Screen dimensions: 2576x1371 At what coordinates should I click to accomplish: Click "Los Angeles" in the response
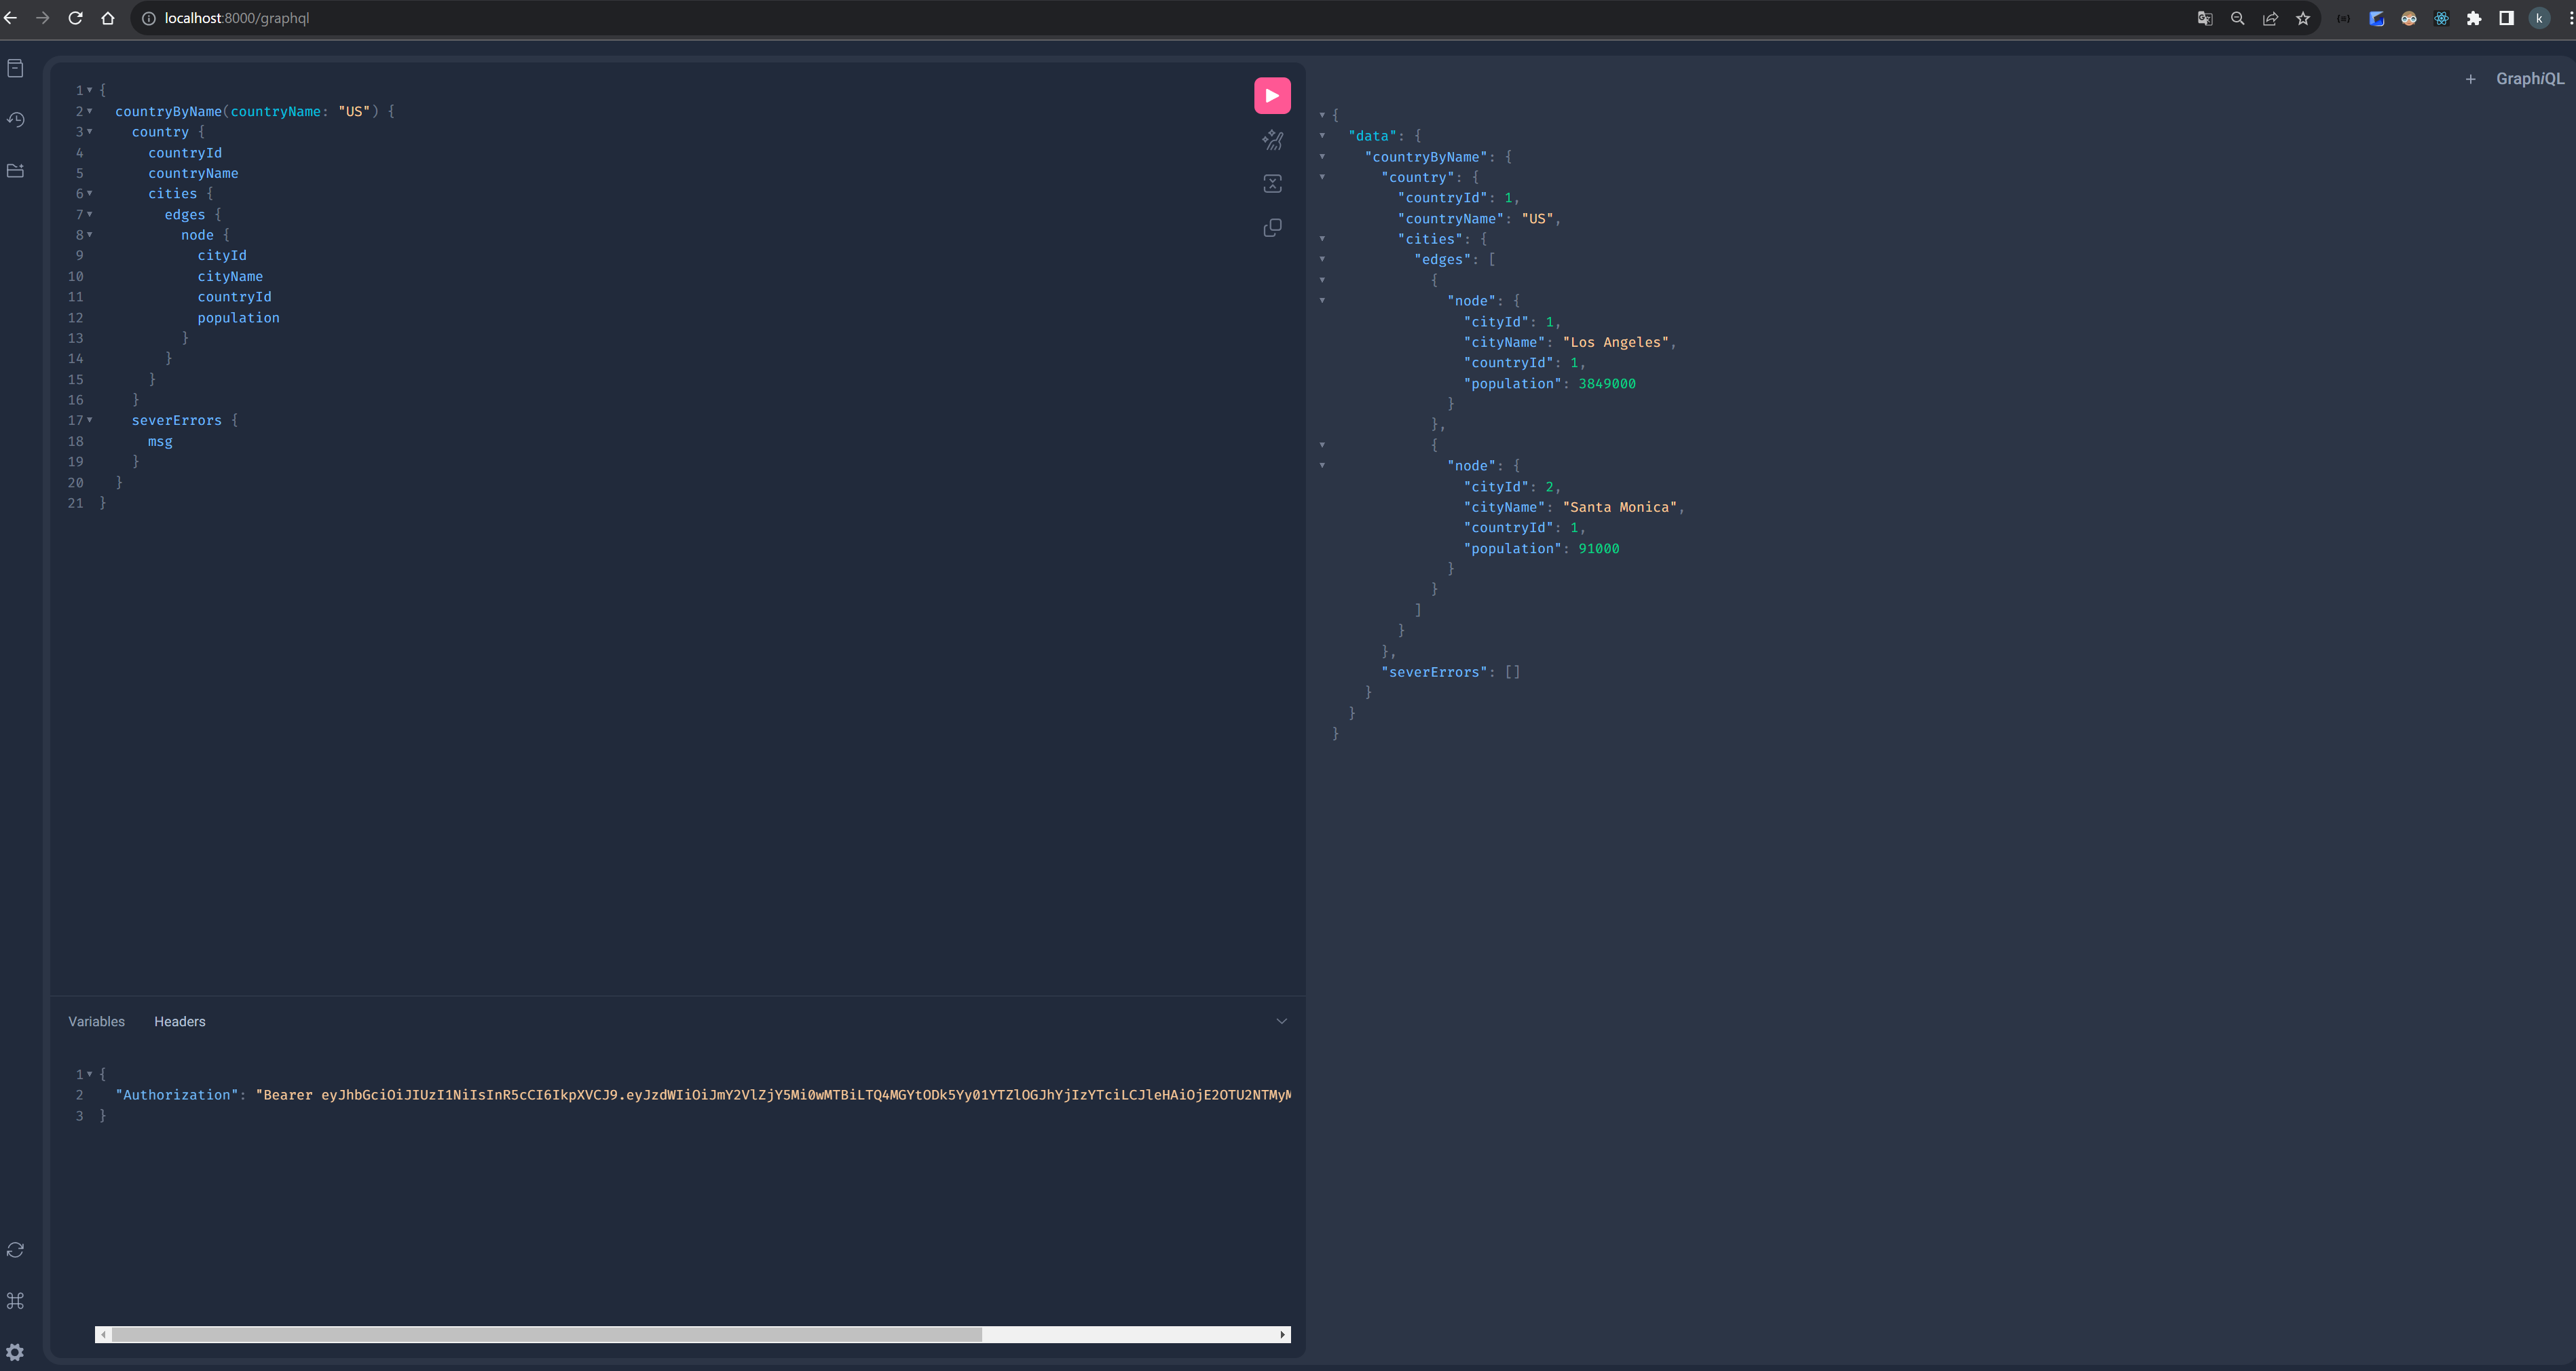[1615, 342]
